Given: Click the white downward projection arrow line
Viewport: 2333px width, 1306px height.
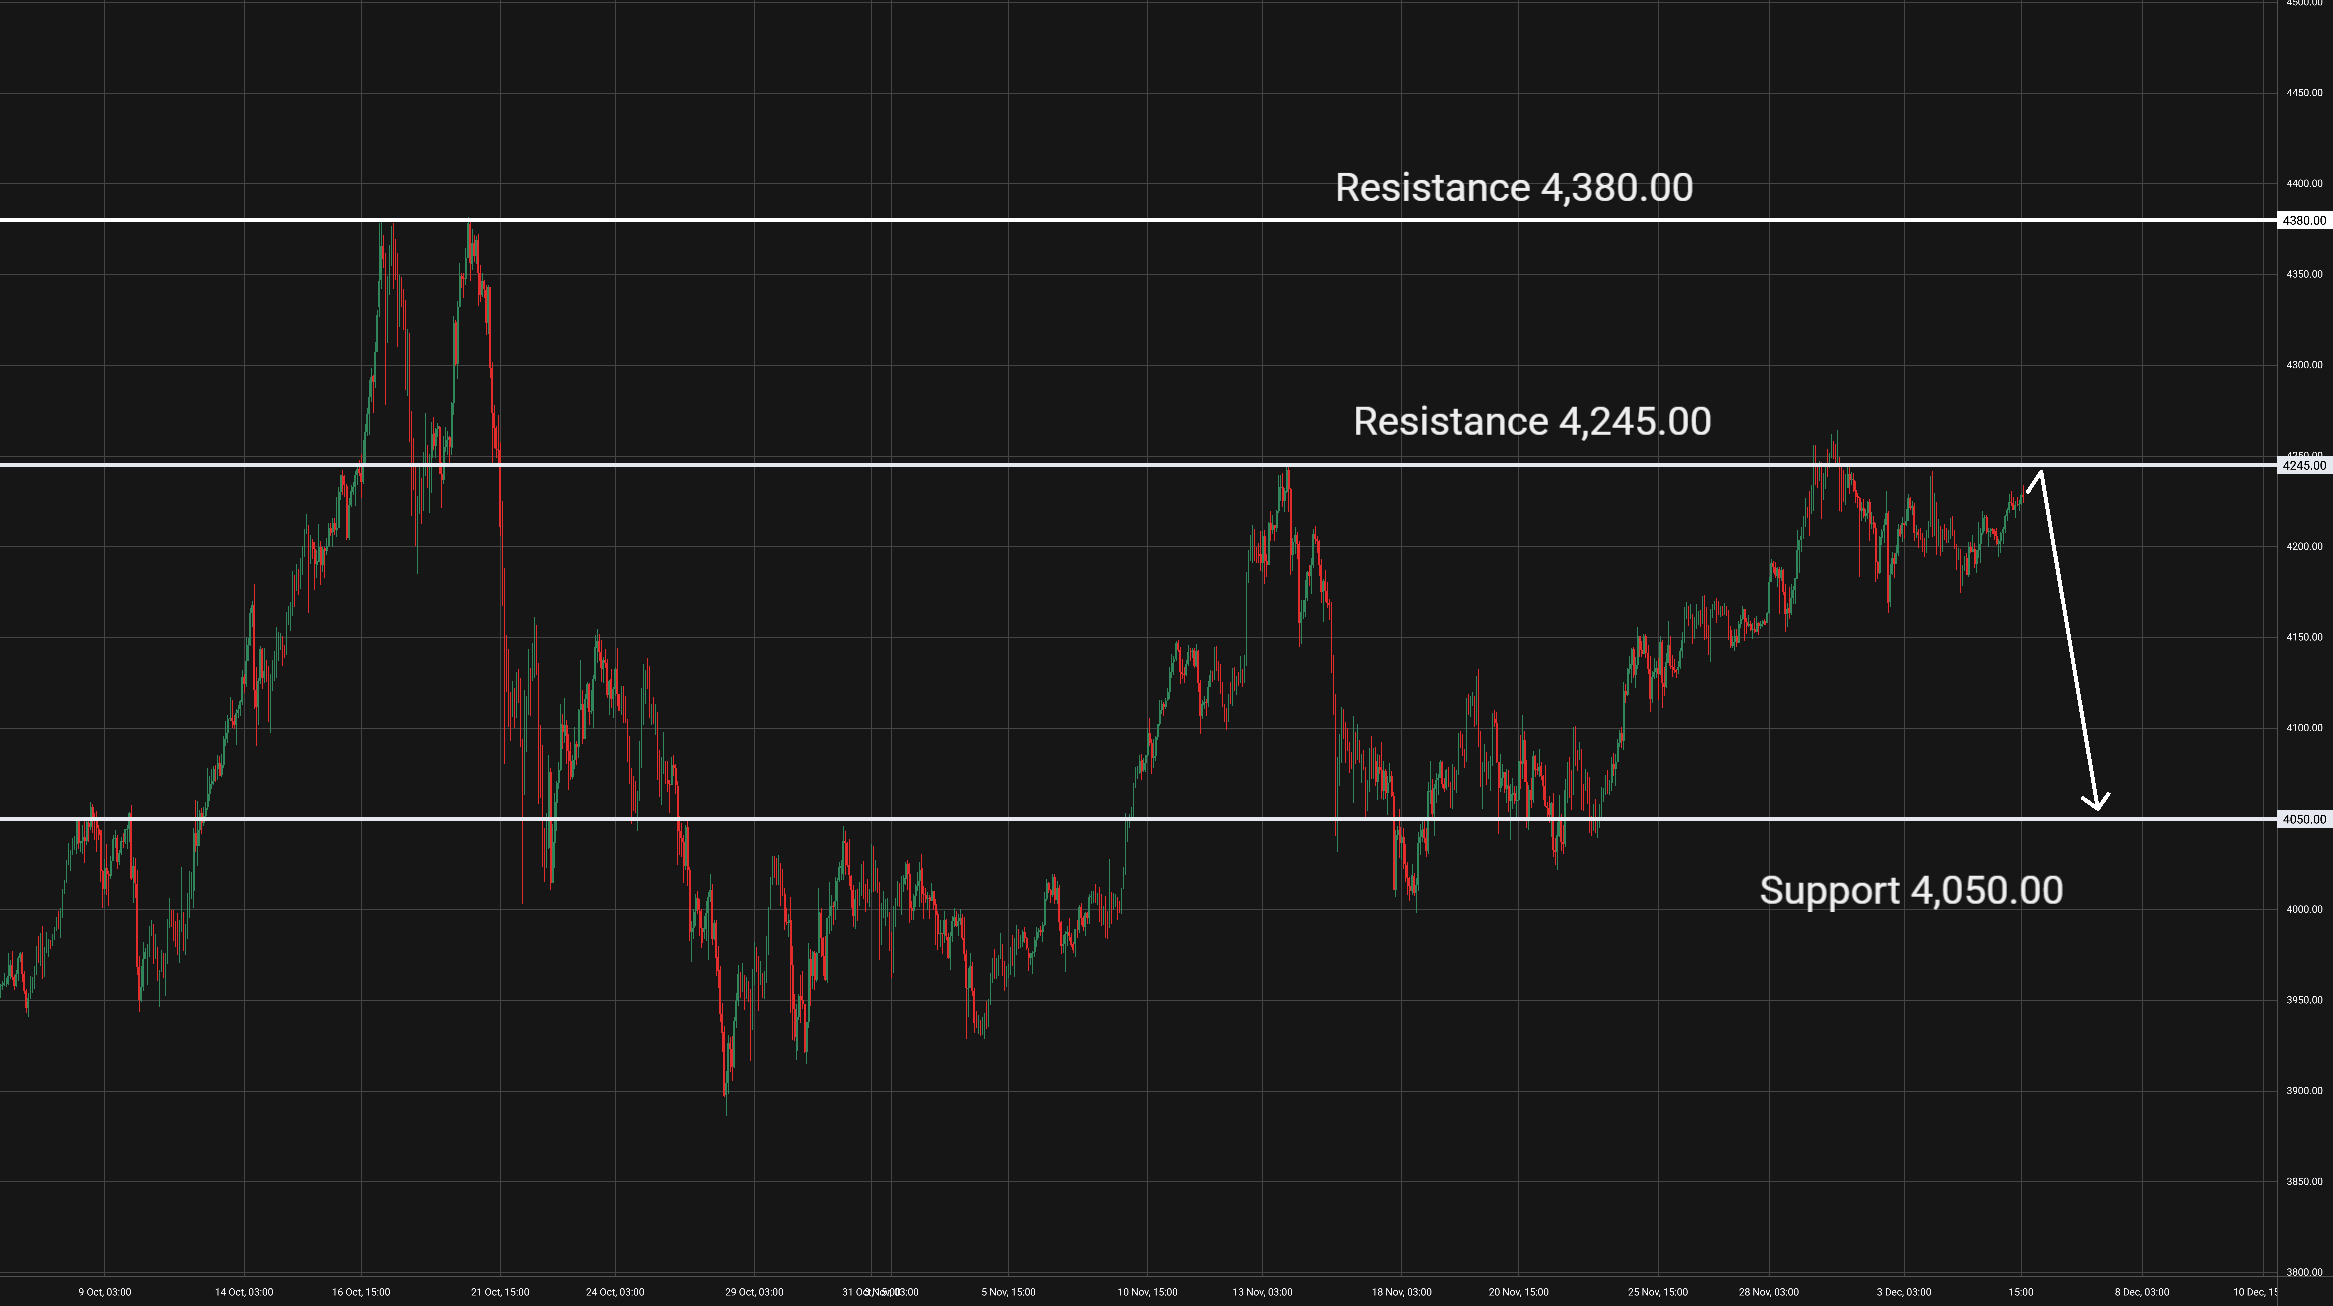Looking at the screenshot, I should coord(2069,640).
